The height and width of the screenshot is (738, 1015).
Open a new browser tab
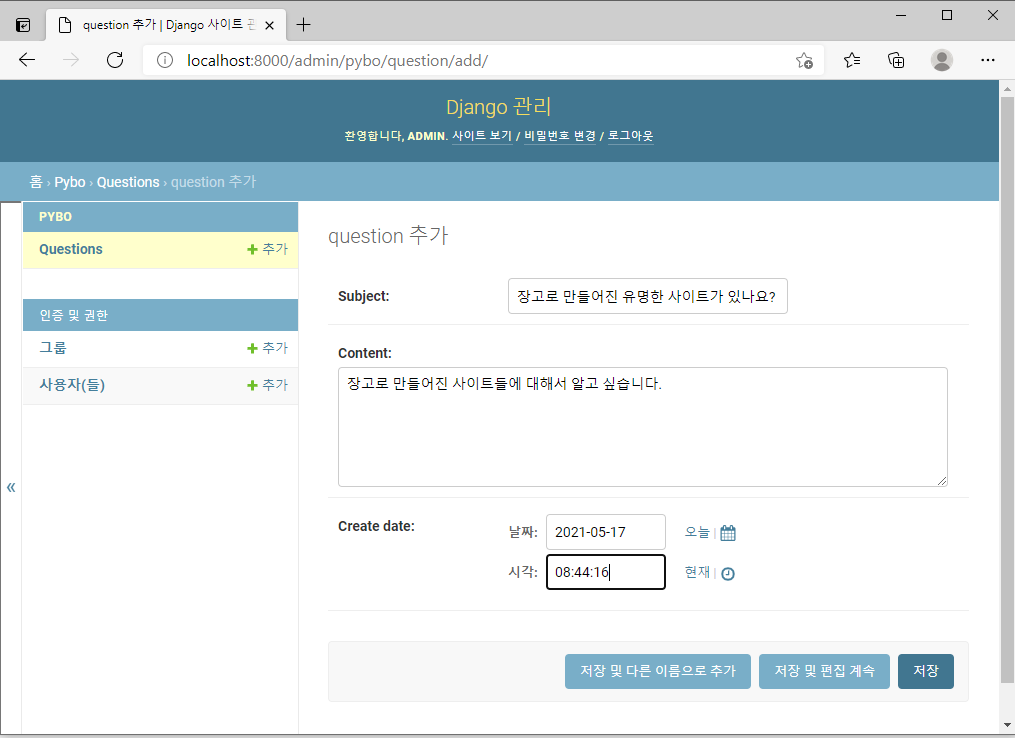[x=303, y=25]
